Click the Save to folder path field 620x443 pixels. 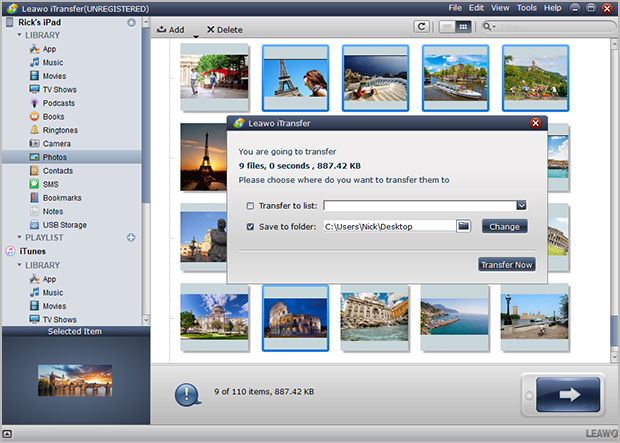coord(389,226)
